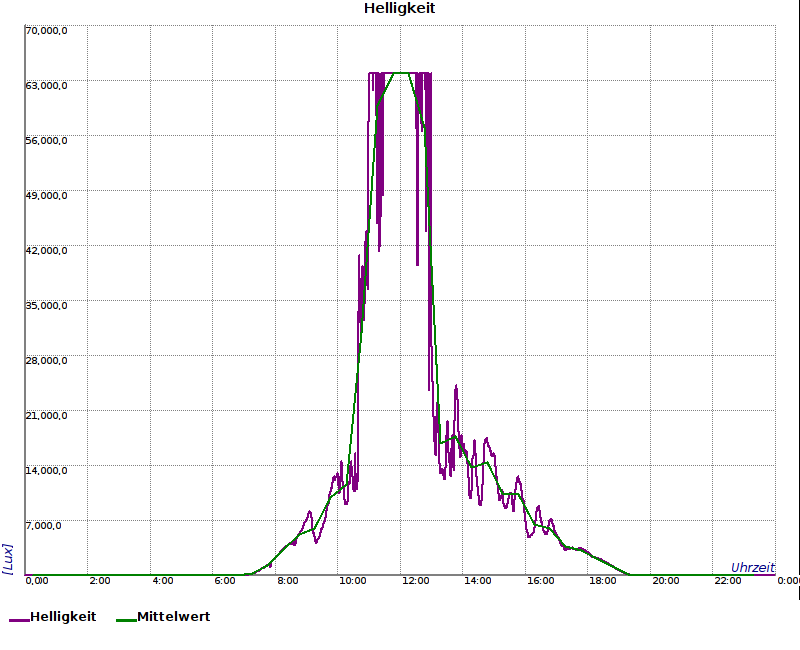The image size is (800, 650).
Task: Click the y-axis label "42,000,0"
Action: pyautogui.click(x=46, y=251)
